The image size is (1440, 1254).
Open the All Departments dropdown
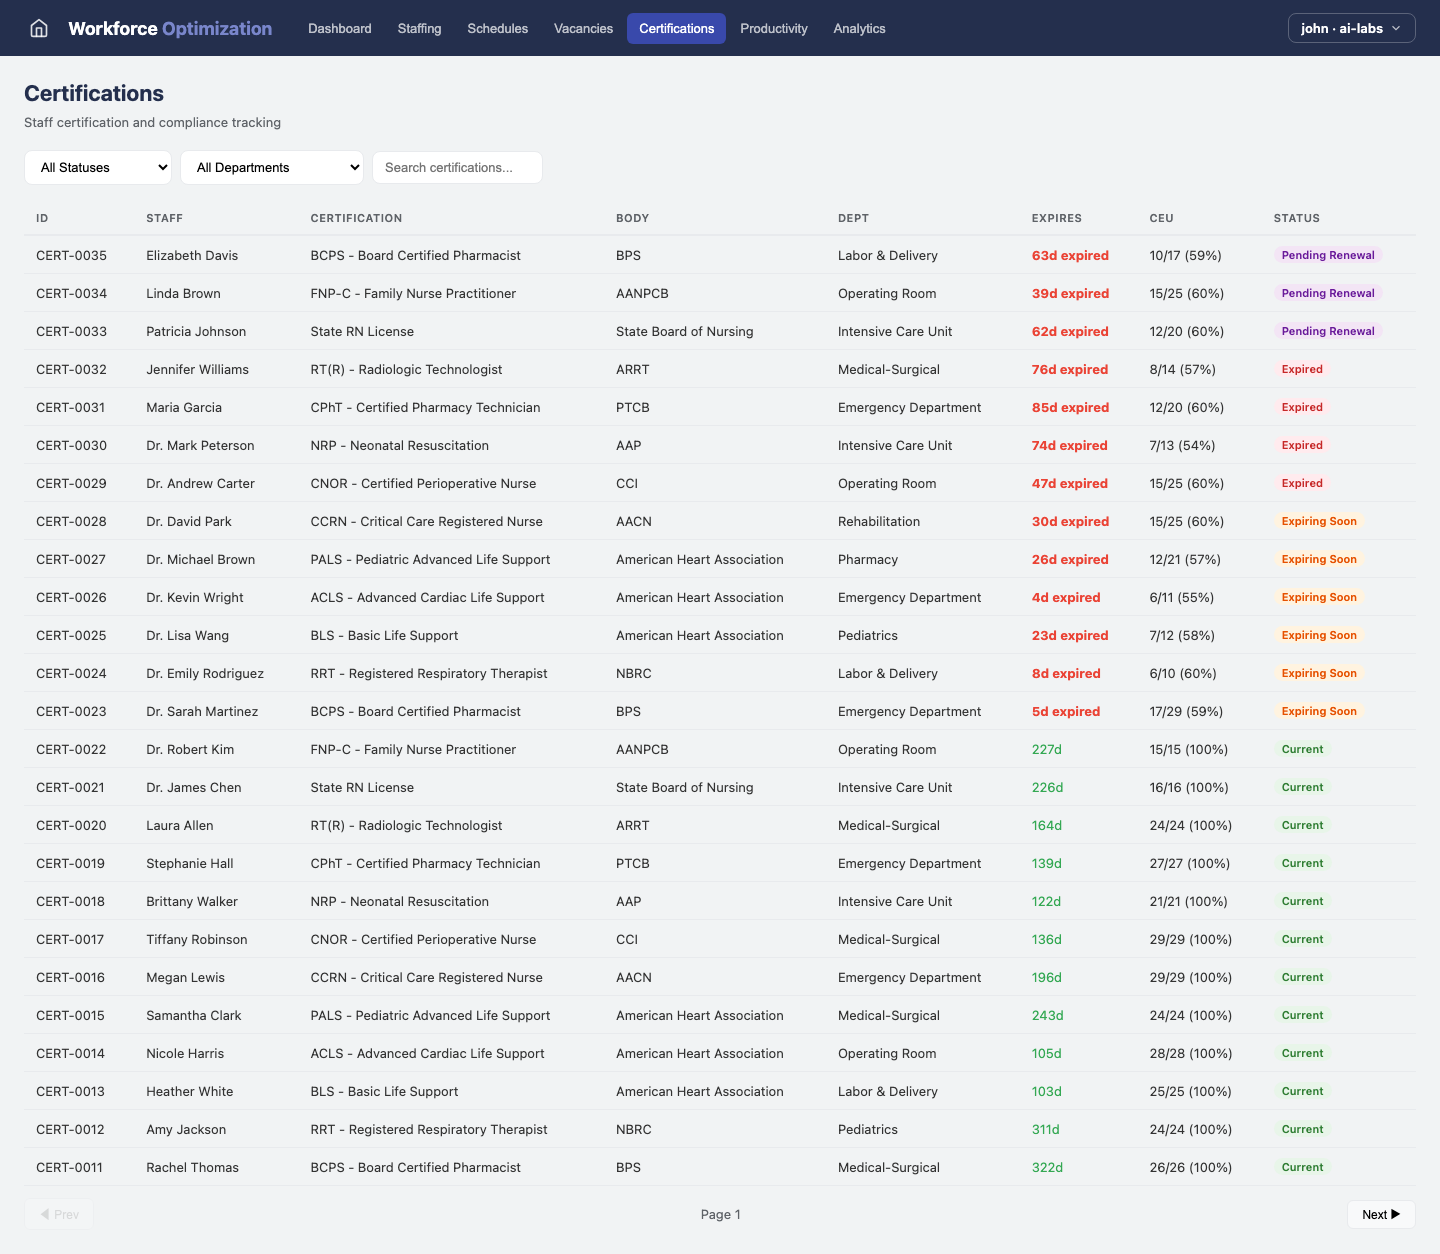(271, 167)
